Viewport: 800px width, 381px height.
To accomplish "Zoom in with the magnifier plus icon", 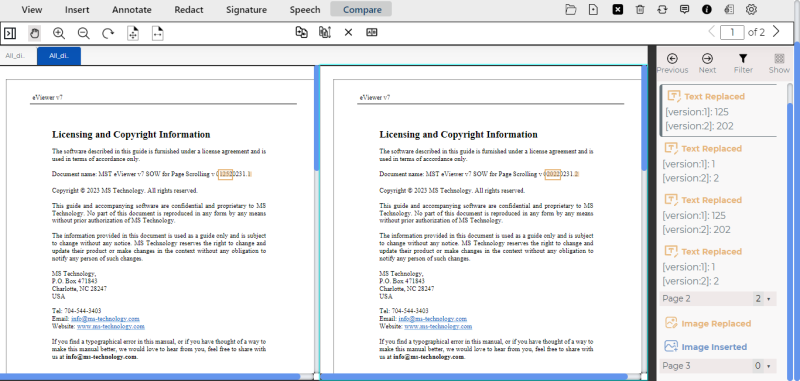I will click(x=59, y=34).
